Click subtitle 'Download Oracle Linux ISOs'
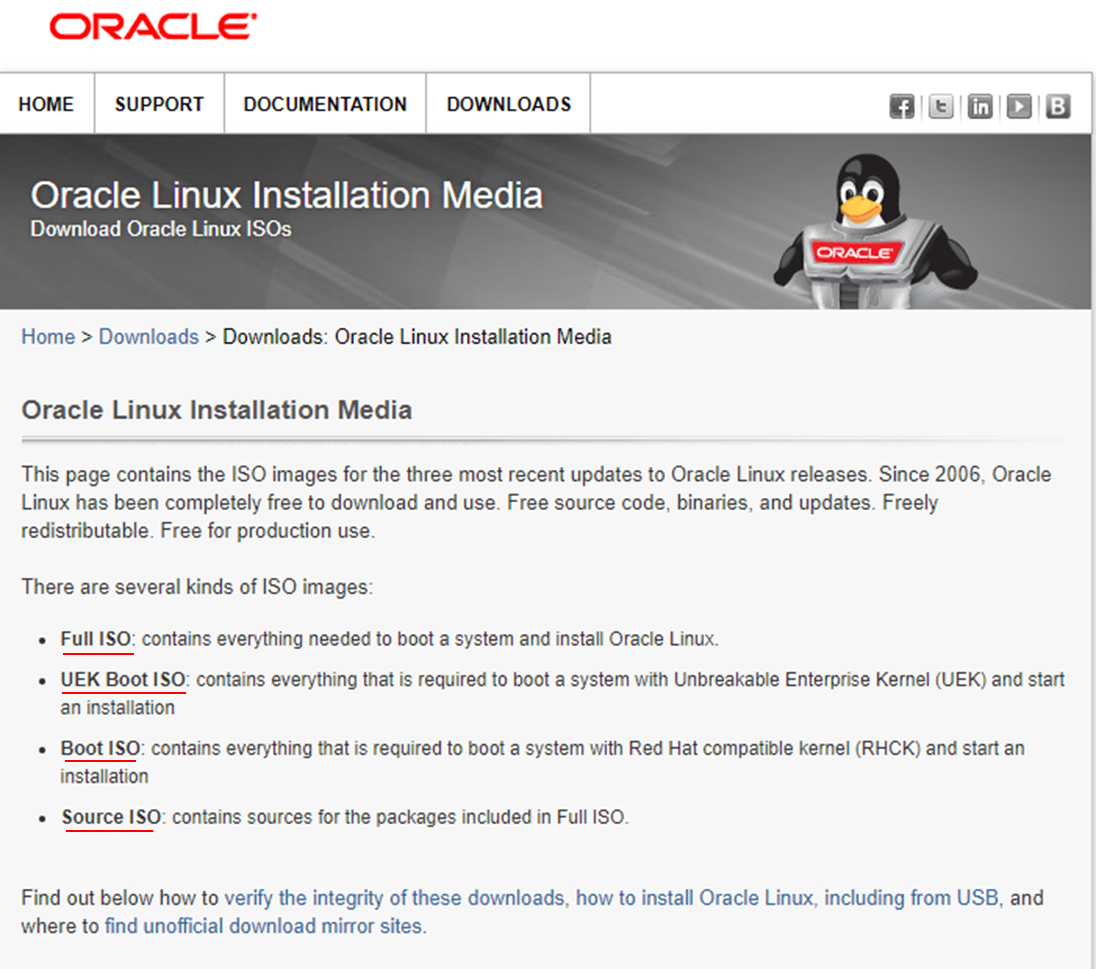The width and height of the screenshot is (1096, 969). [x=161, y=229]
